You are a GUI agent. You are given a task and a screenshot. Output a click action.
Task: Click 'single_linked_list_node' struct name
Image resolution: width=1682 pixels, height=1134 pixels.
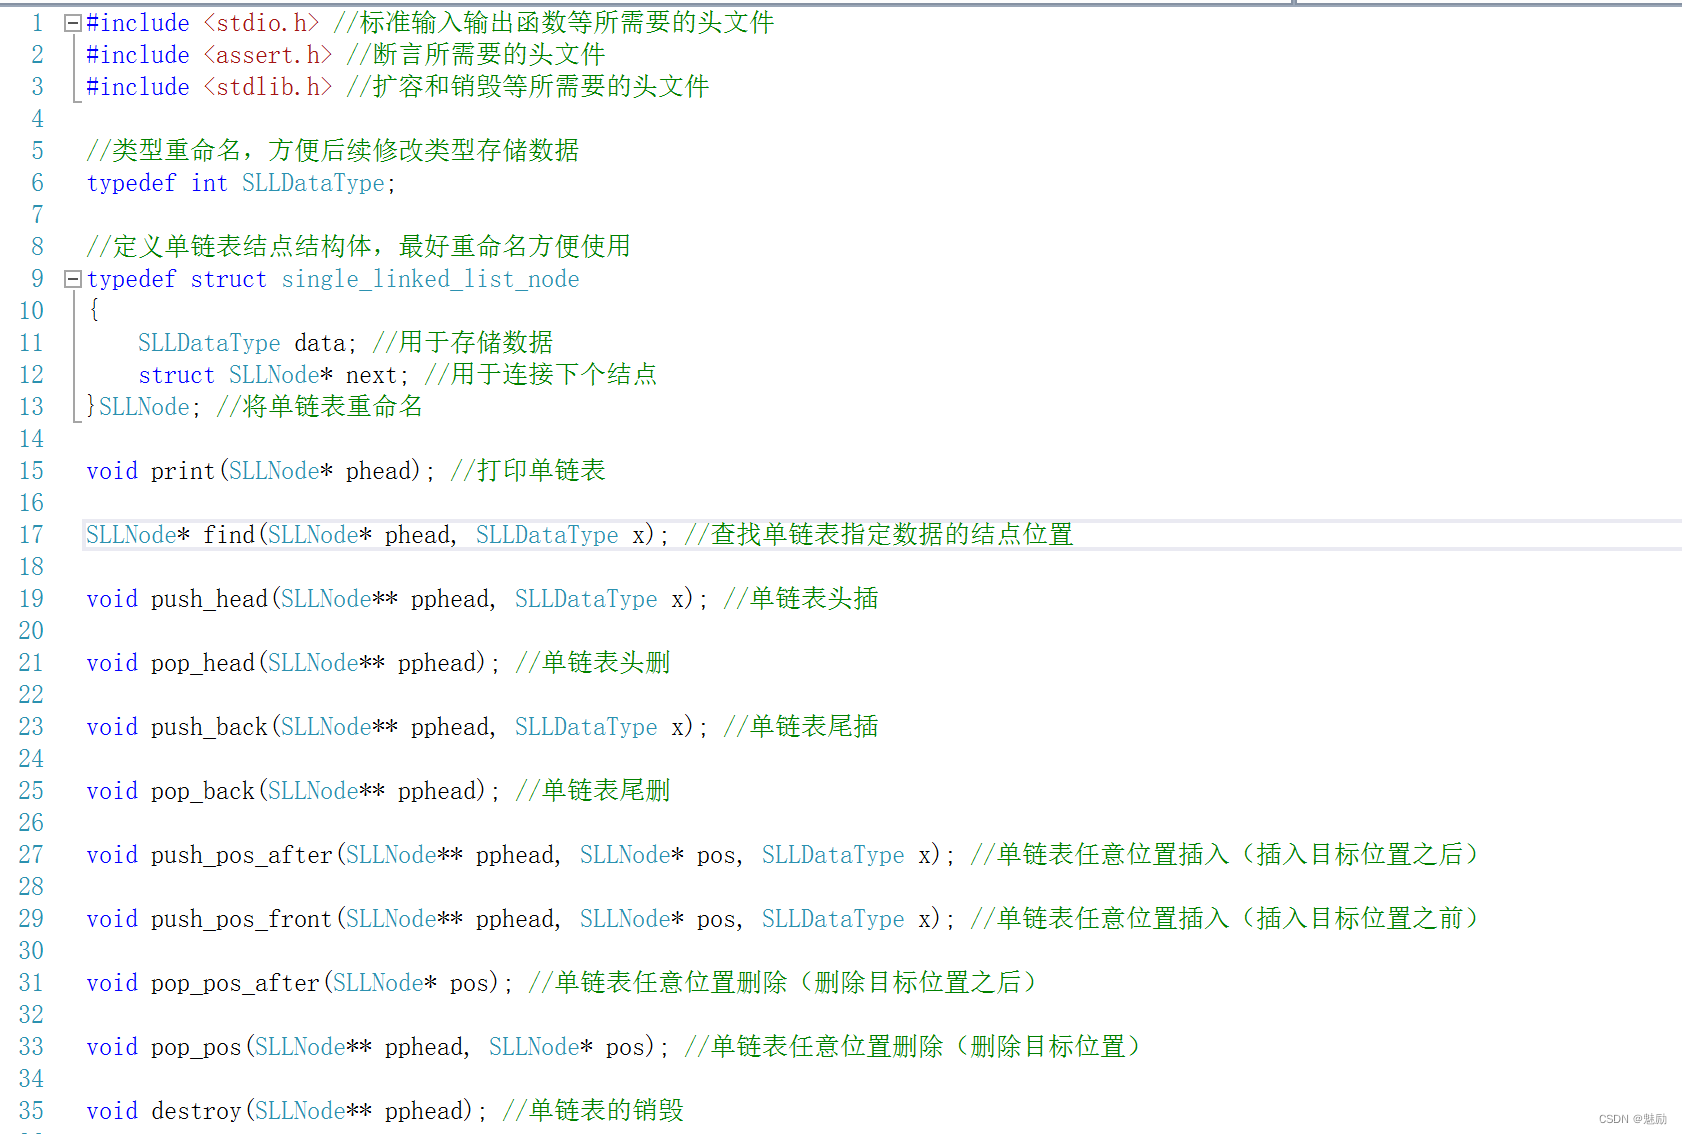(430, 279)
